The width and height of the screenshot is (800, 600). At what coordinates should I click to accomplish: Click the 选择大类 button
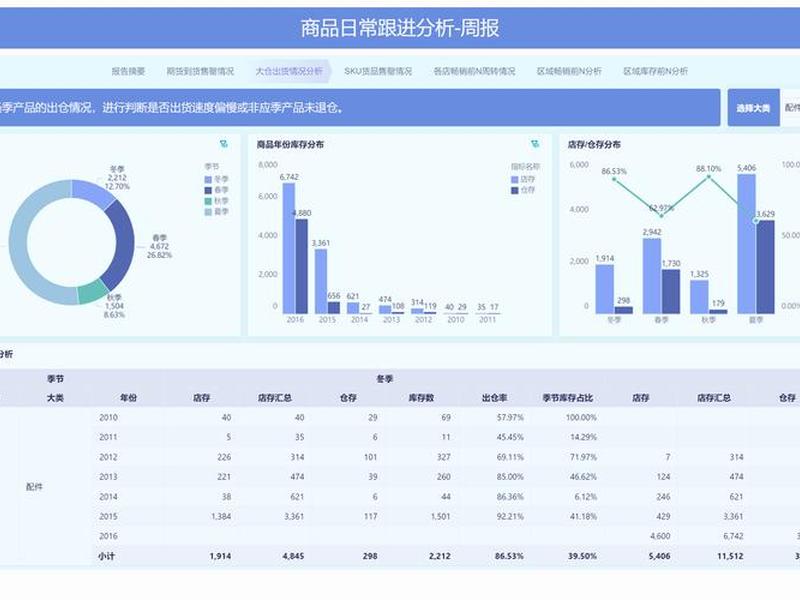click(x=753, y=108)
